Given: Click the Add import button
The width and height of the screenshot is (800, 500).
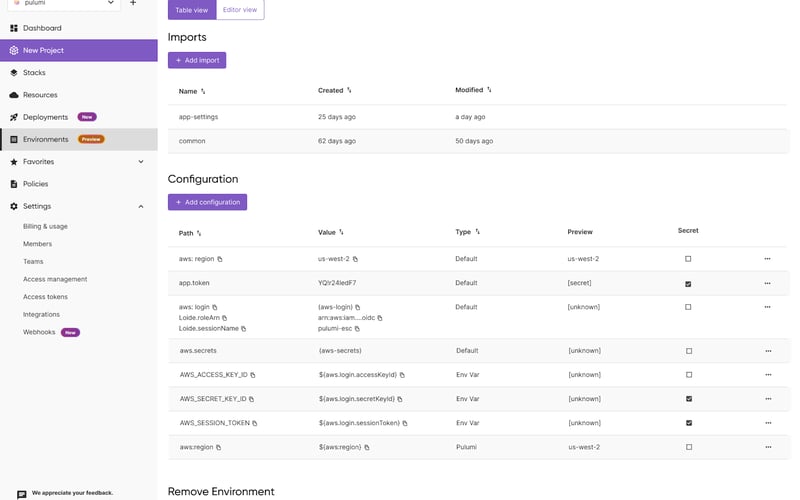Looking at the screenshot, I should click(x=197, y=60).
